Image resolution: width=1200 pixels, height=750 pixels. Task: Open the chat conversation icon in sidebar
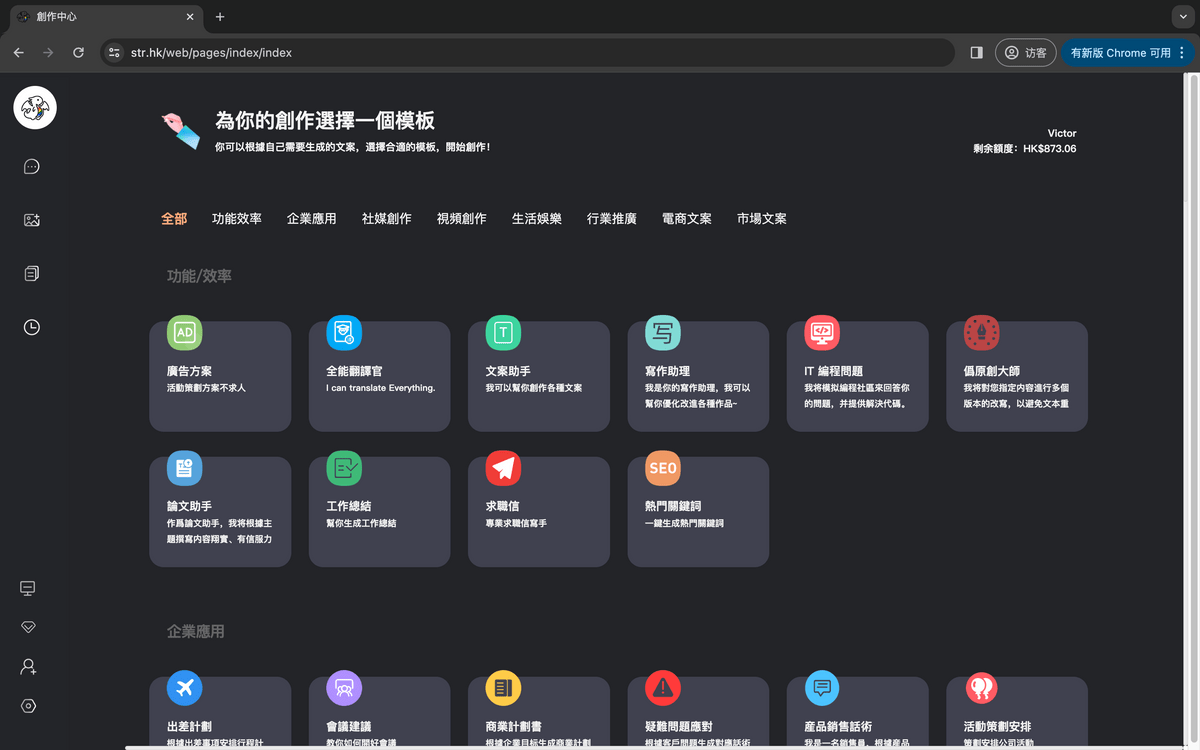[x=31, y=167]
